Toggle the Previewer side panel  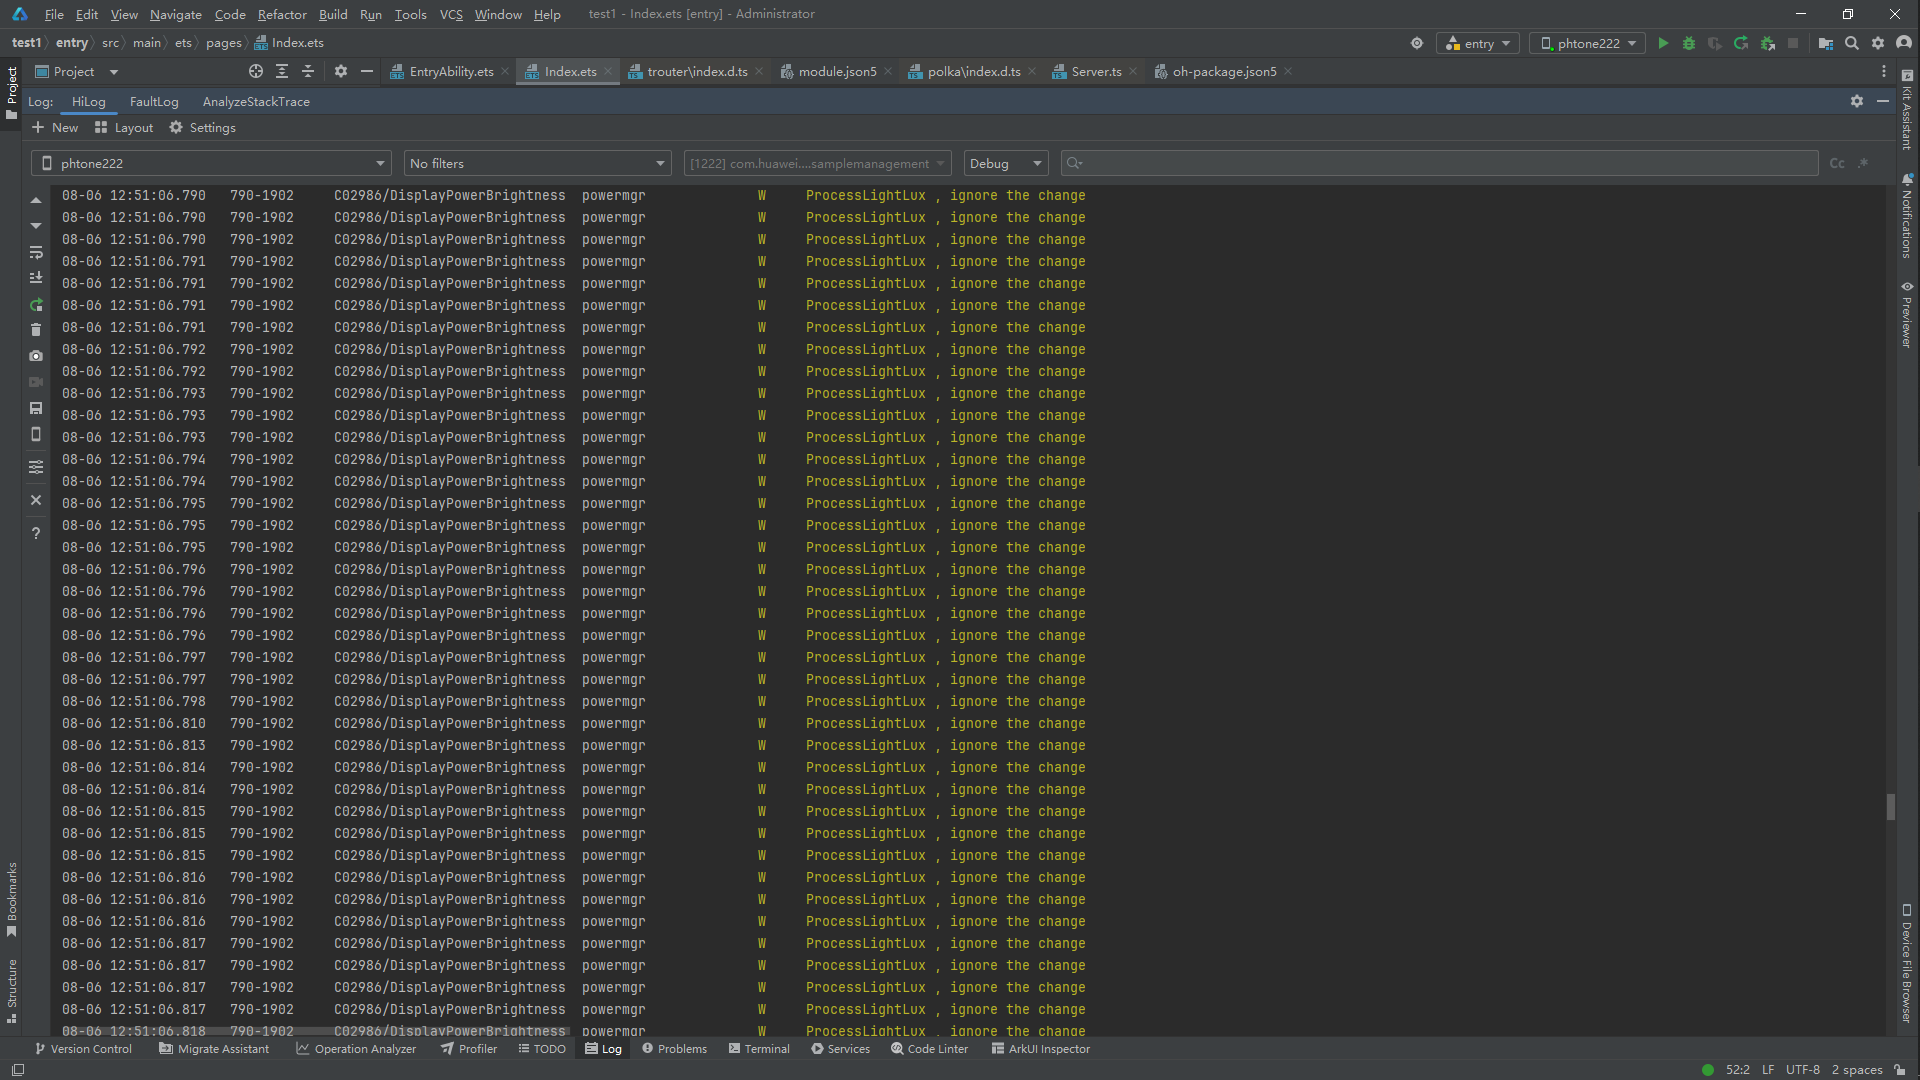coord(1907,315)
